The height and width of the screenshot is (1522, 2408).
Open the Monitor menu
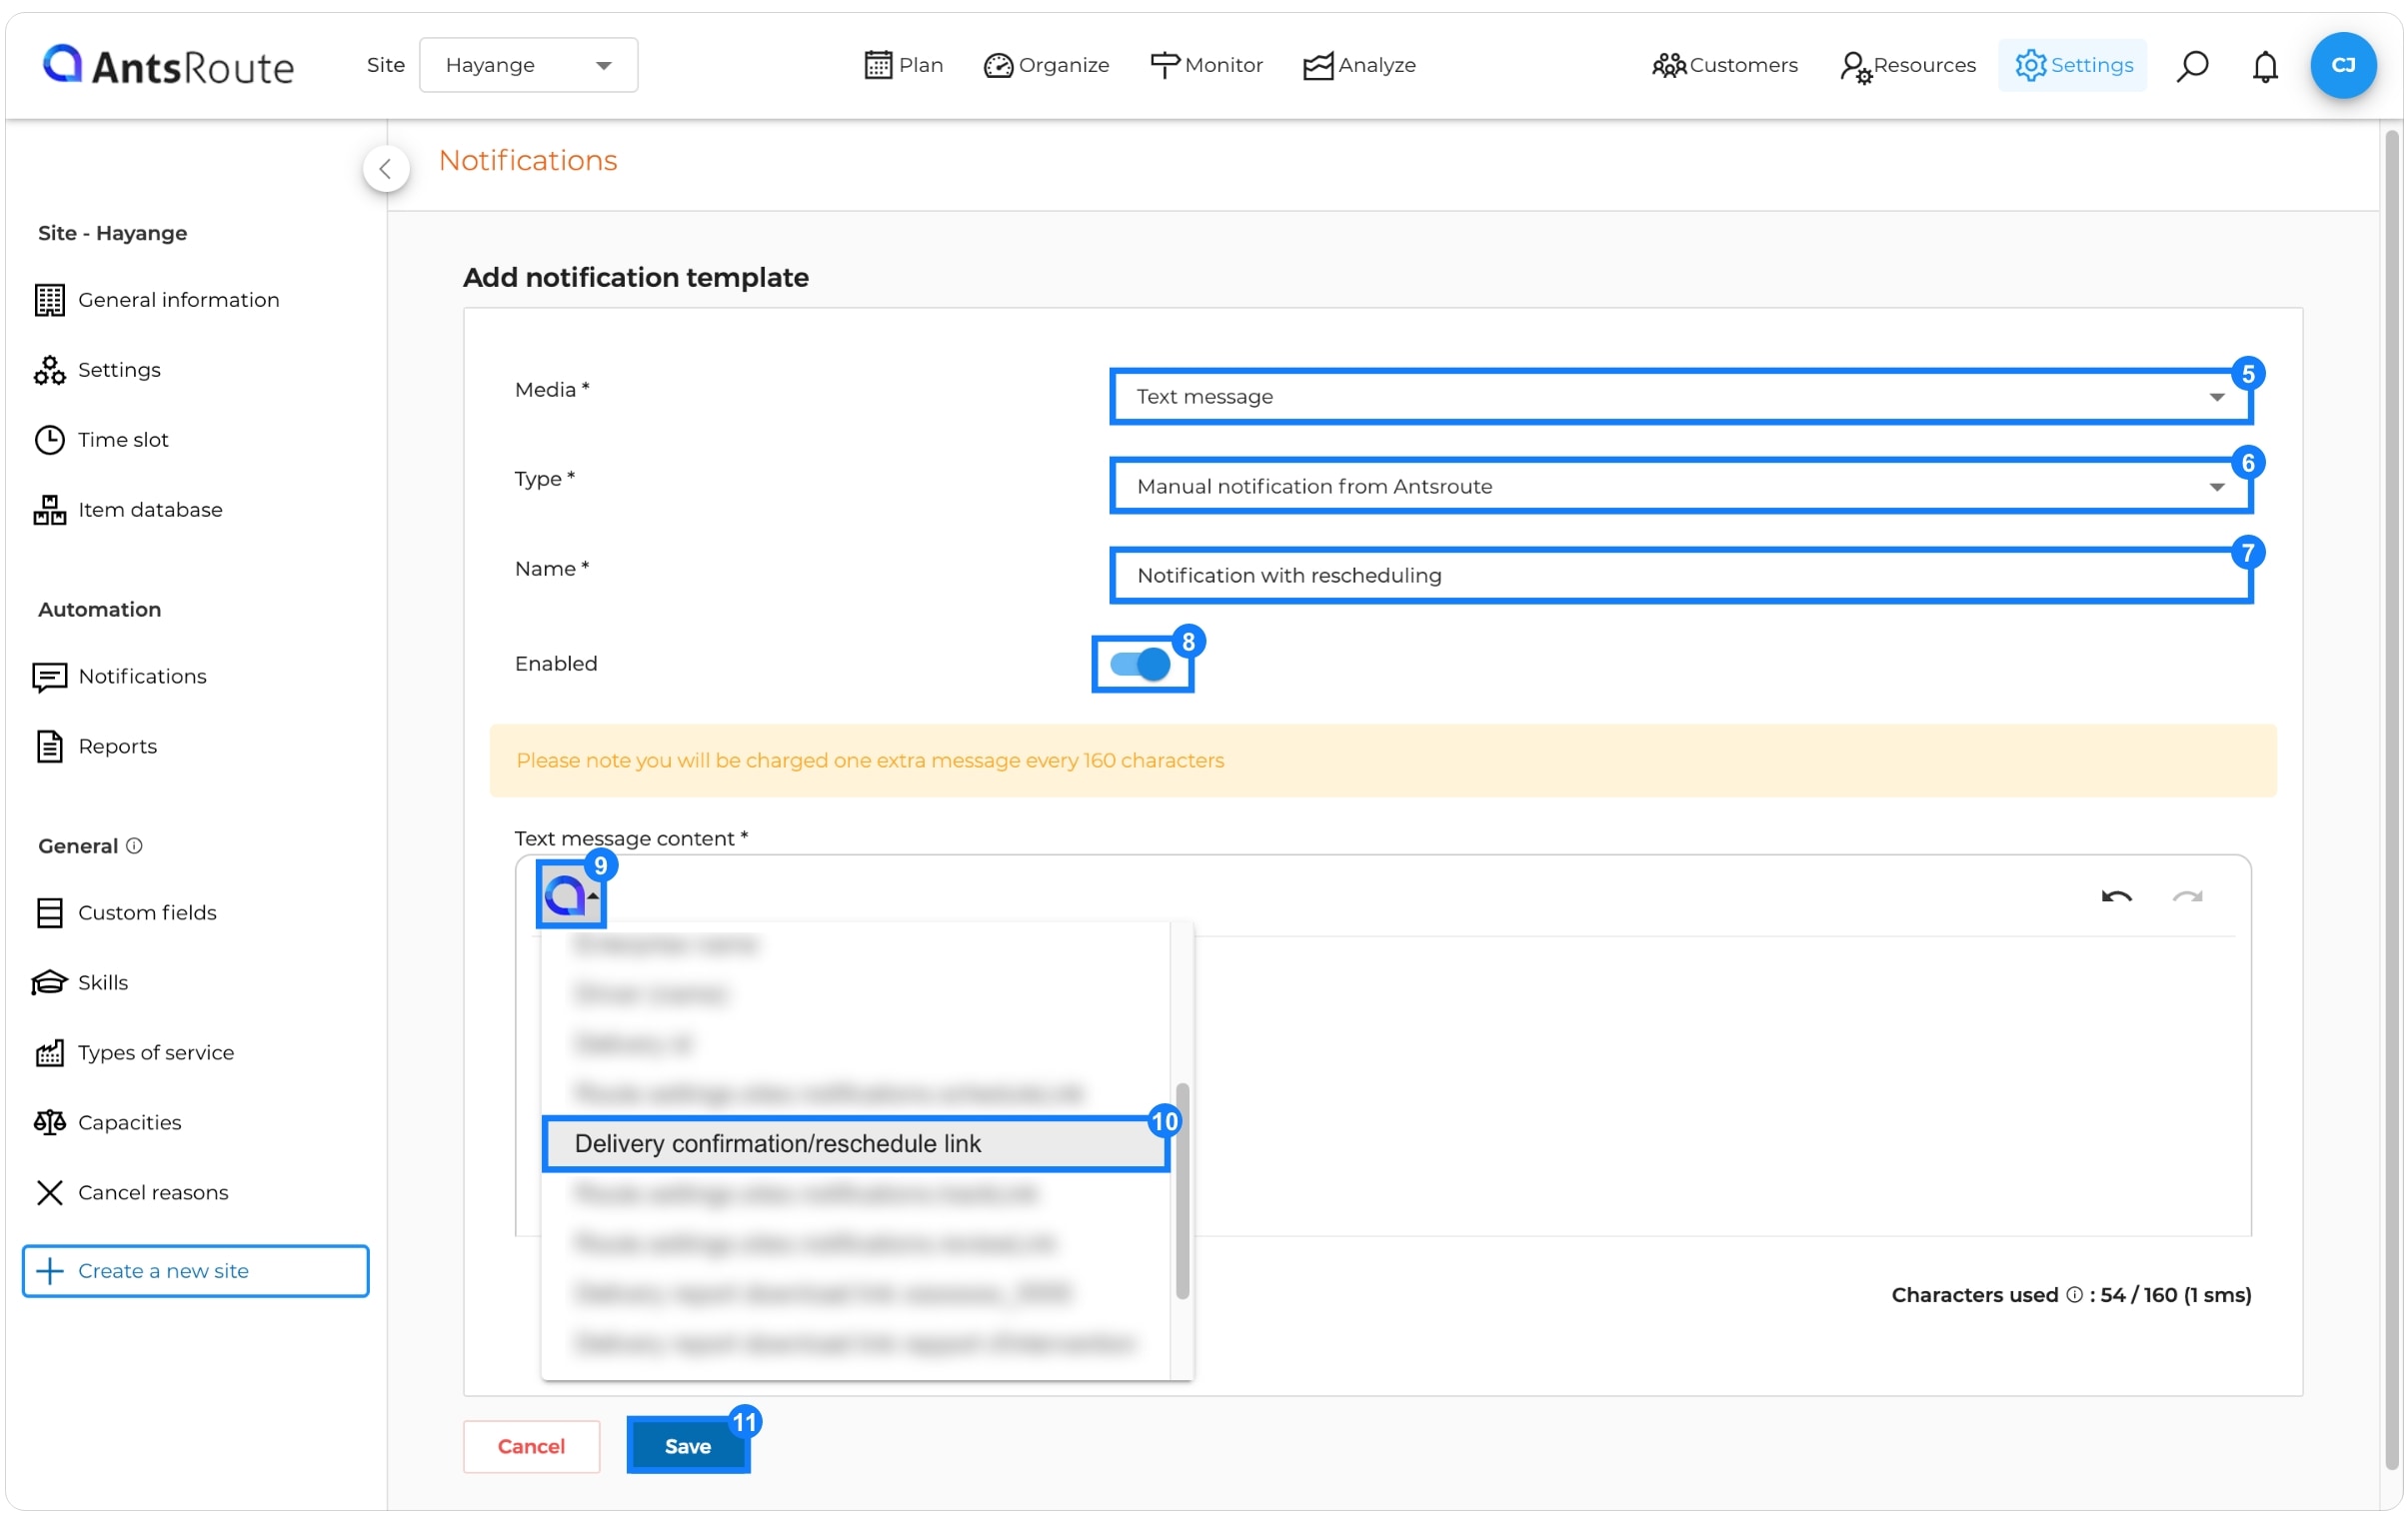click(1206, 65)
